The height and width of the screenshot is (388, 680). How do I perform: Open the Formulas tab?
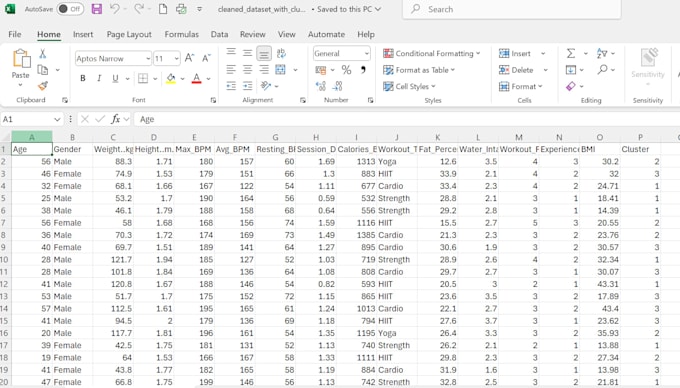click(182, 34)
